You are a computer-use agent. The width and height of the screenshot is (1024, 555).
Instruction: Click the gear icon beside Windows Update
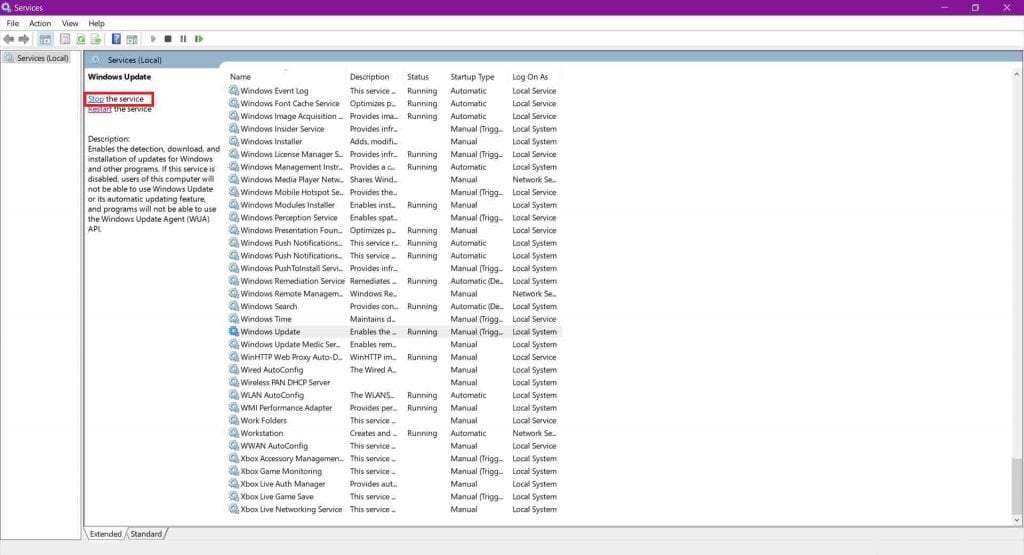click(x=234, y=332)
